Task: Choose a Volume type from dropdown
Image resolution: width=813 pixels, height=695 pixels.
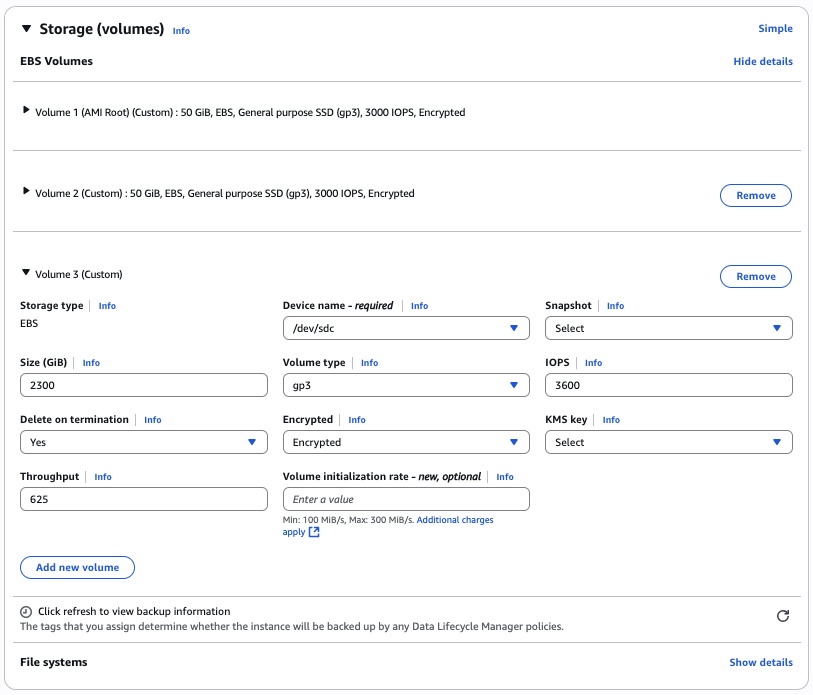Action: [x=405, y=385]
